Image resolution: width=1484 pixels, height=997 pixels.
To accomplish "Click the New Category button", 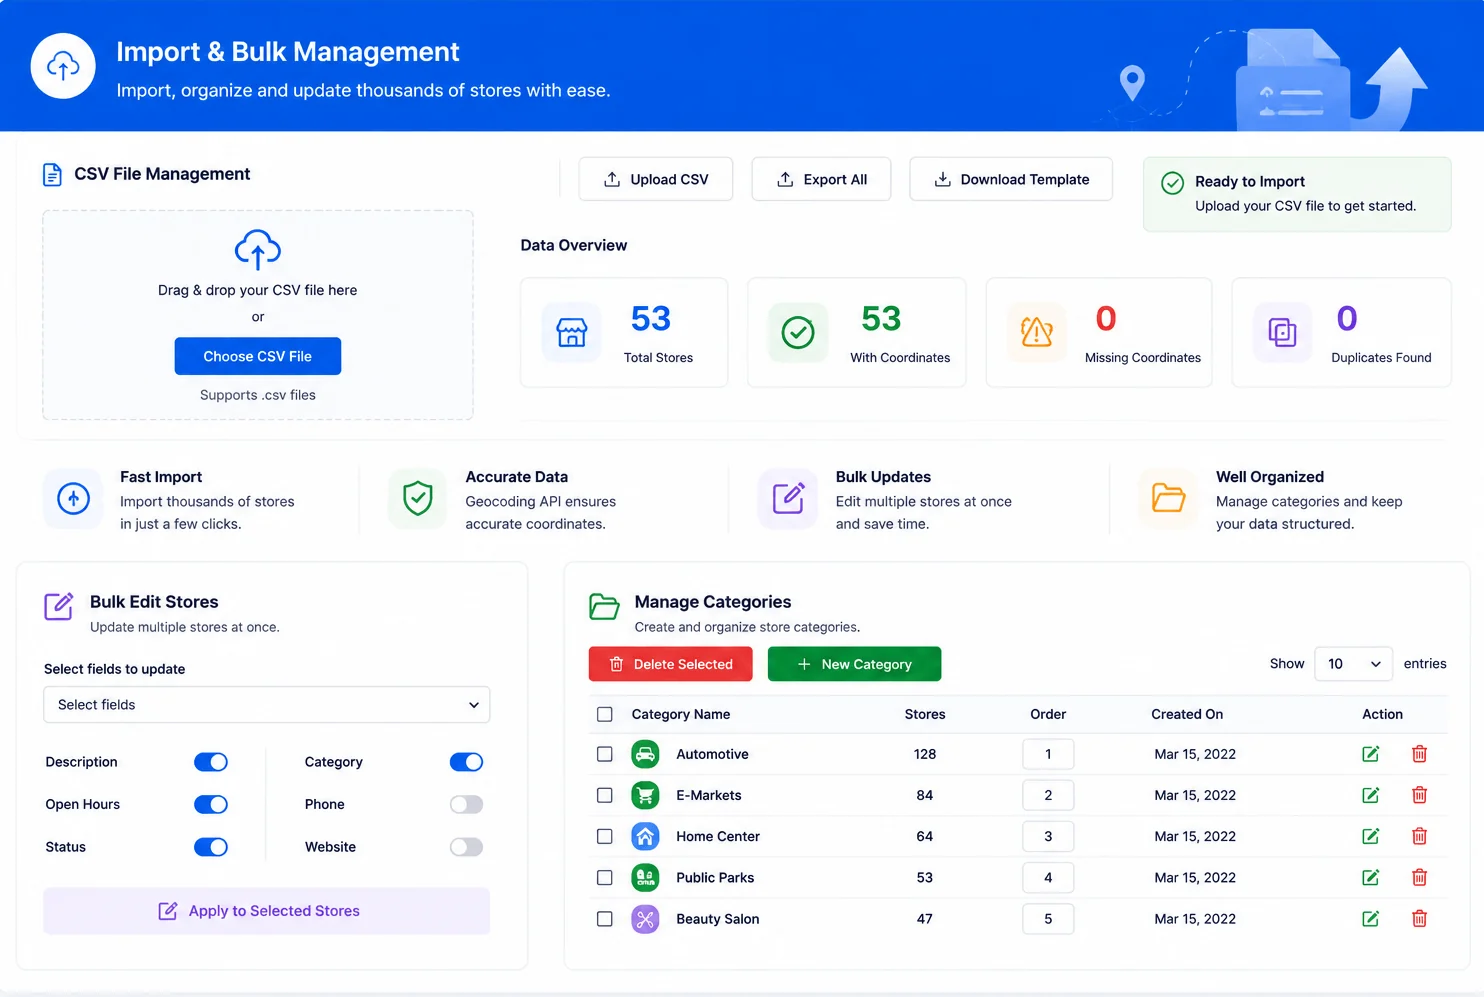I will pos(854,664).
